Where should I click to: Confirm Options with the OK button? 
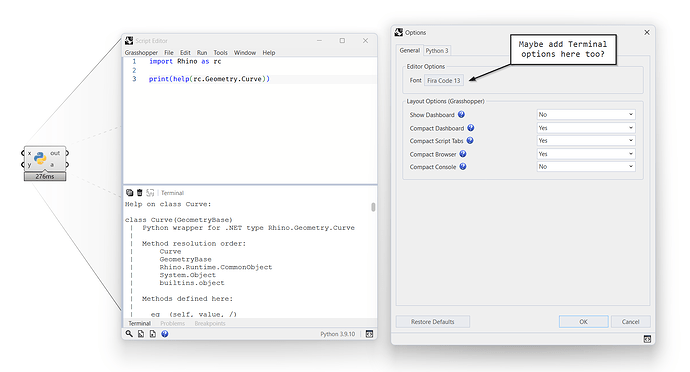pyautogui.click(x=584, y=322)
